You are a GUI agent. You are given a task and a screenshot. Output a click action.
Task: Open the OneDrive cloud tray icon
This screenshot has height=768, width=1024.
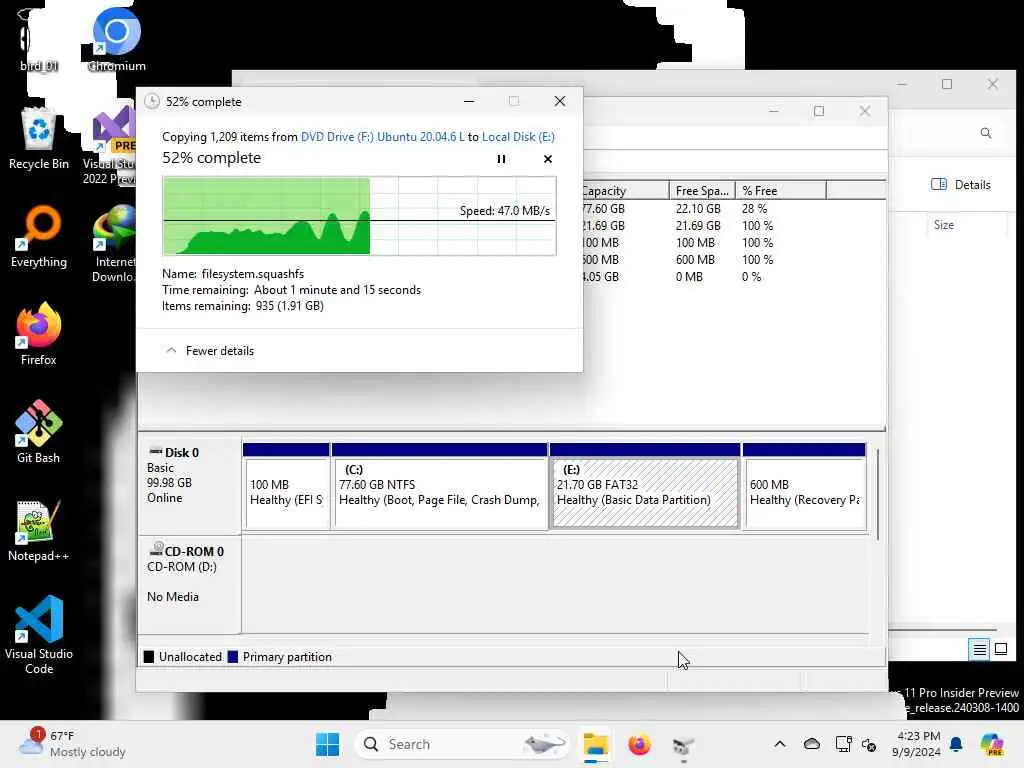pos(812,744)
